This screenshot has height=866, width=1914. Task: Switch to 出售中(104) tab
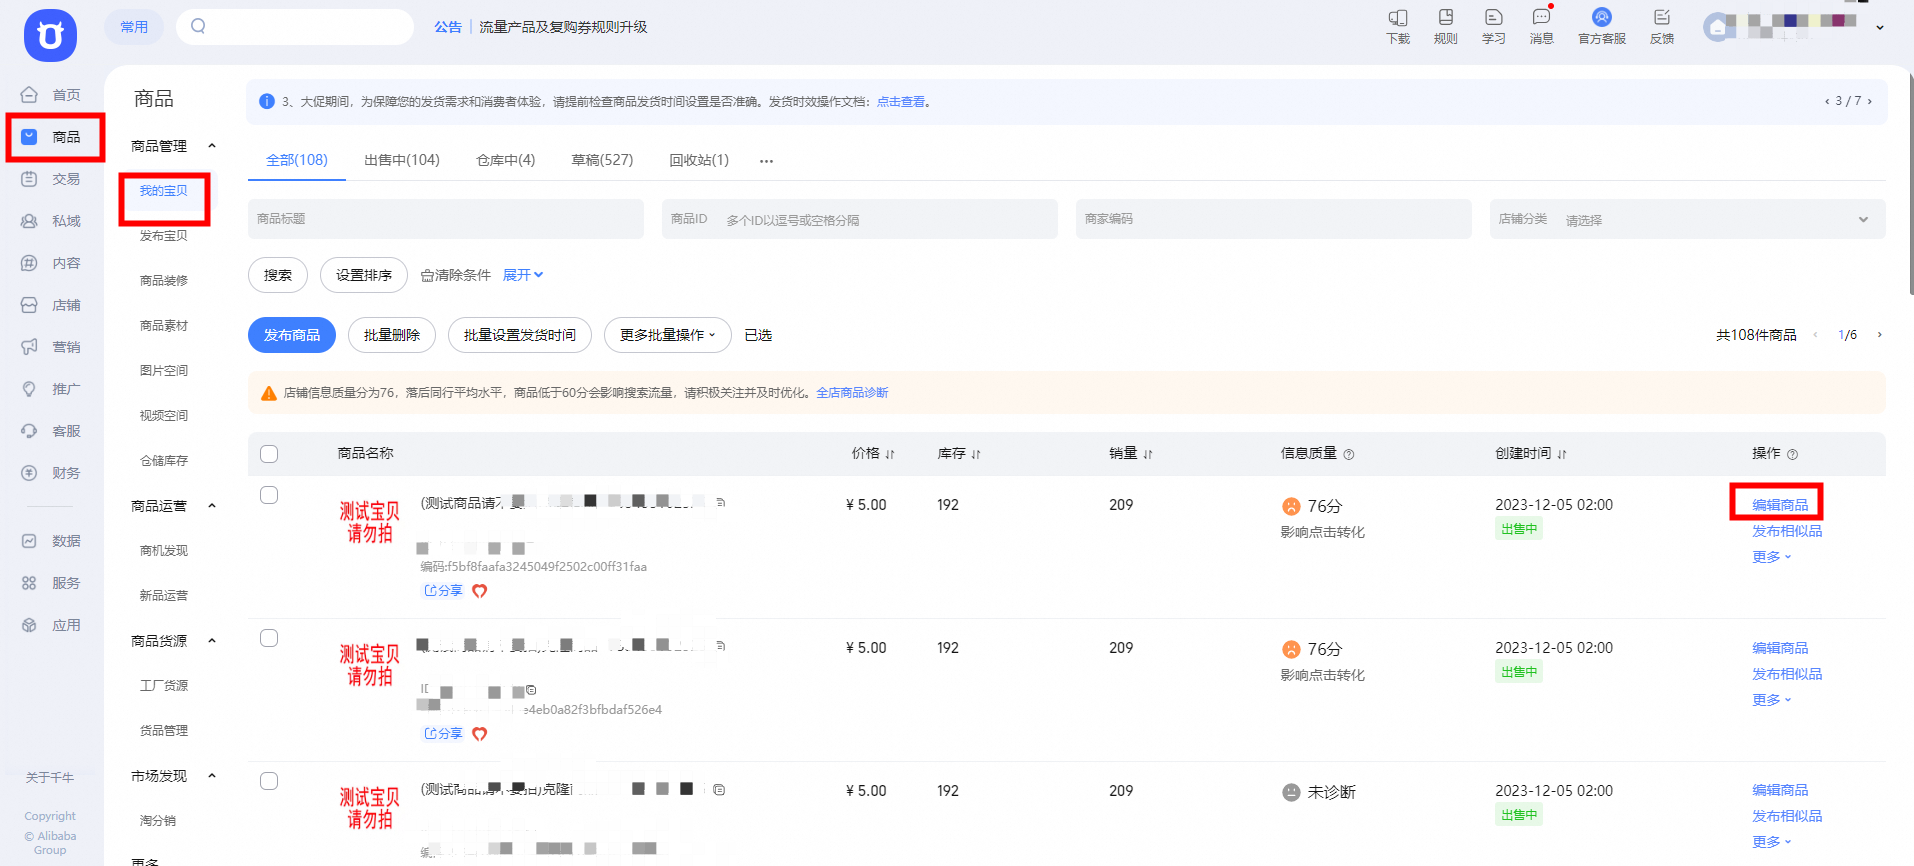402,160
